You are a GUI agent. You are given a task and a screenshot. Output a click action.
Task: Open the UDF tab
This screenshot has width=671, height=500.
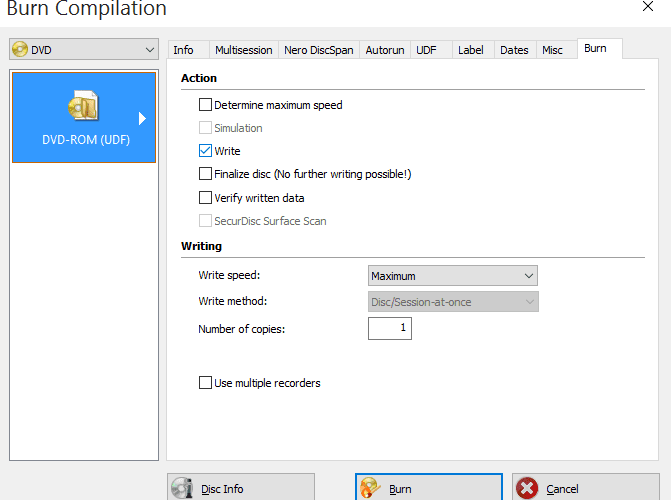431,50
